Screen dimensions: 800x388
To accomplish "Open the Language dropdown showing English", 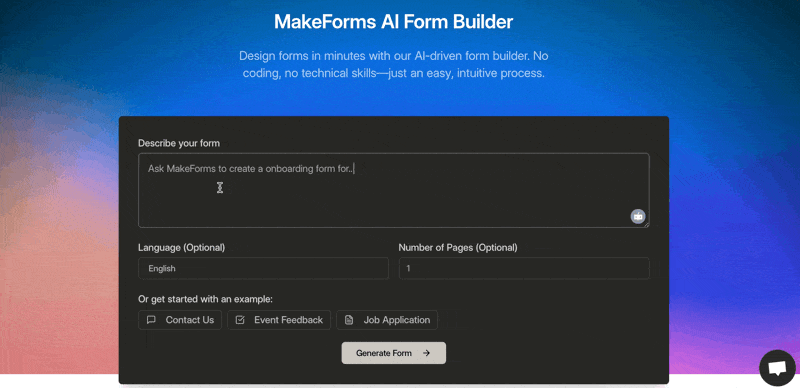I will click(263, 268).
